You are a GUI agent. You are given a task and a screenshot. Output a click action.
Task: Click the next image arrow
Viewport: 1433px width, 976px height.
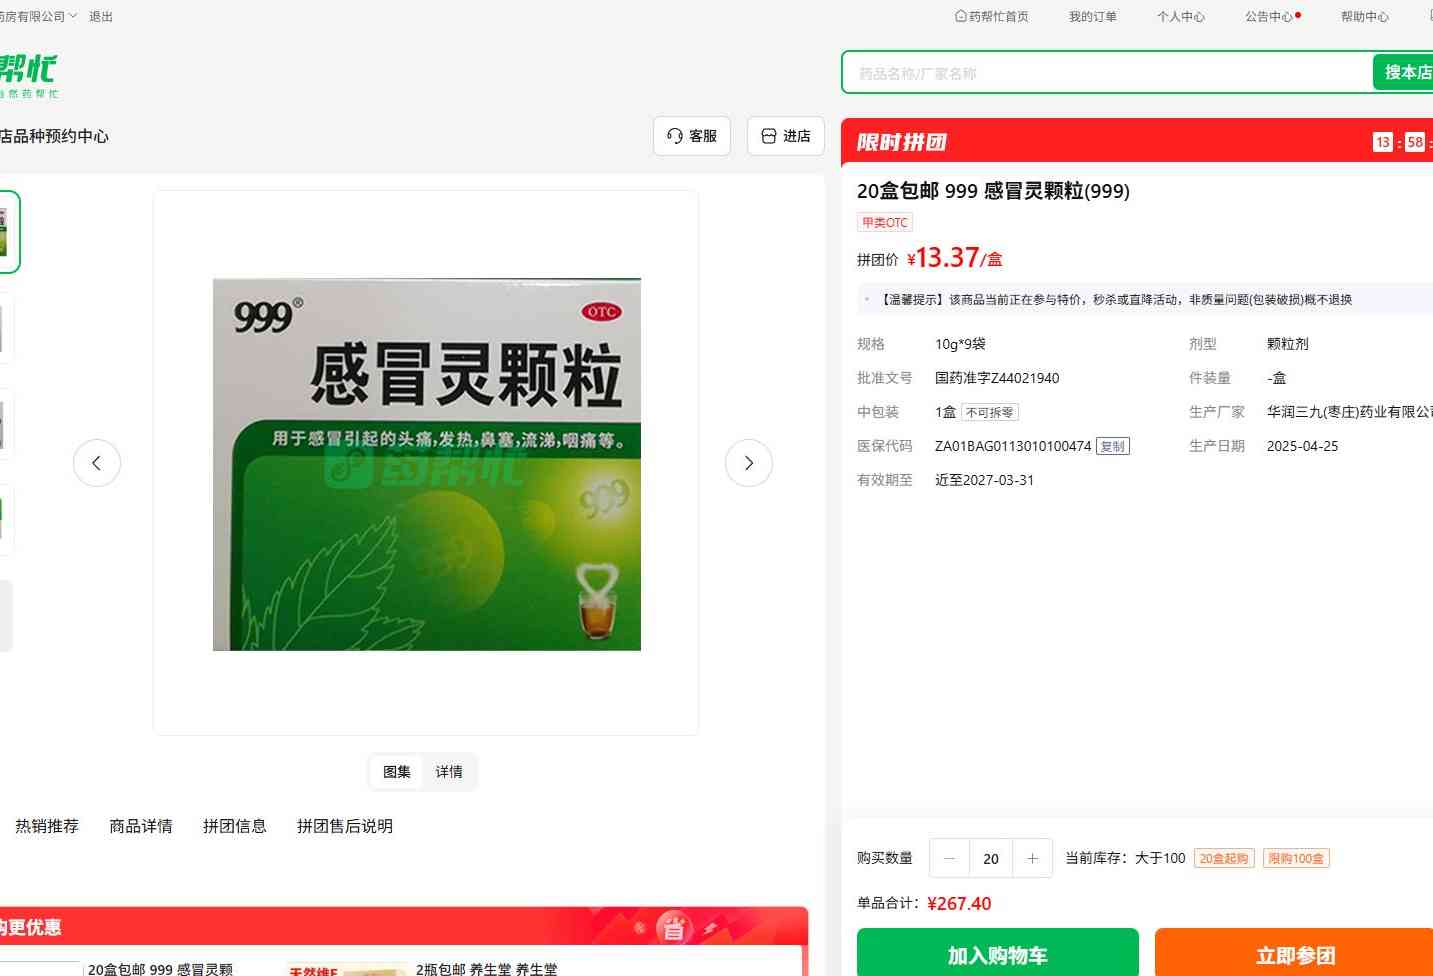pyautogui.click(x=748, y=463)
